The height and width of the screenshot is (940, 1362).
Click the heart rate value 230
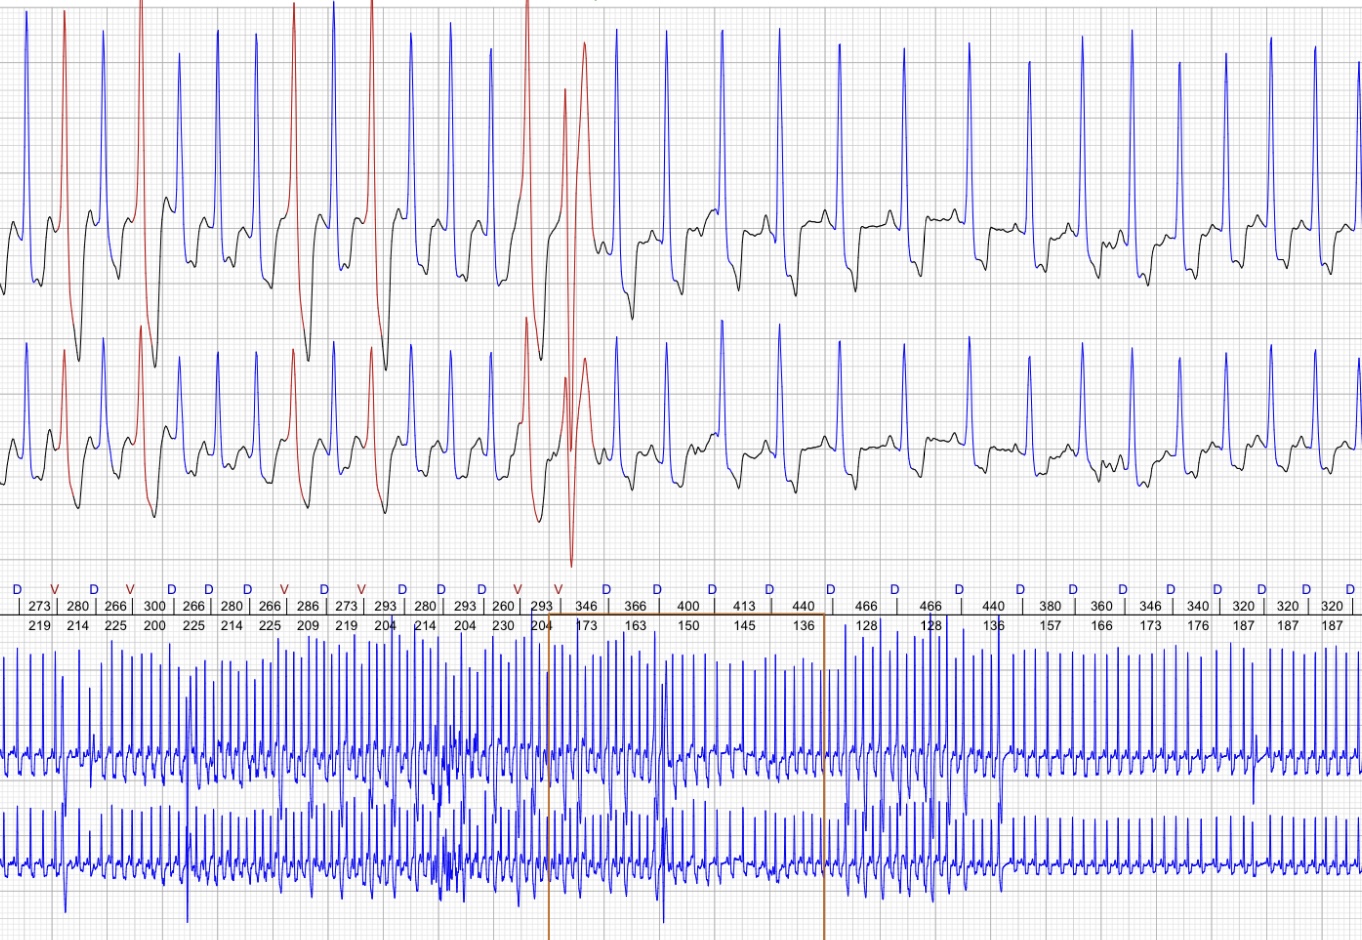(x=503, y=626)
